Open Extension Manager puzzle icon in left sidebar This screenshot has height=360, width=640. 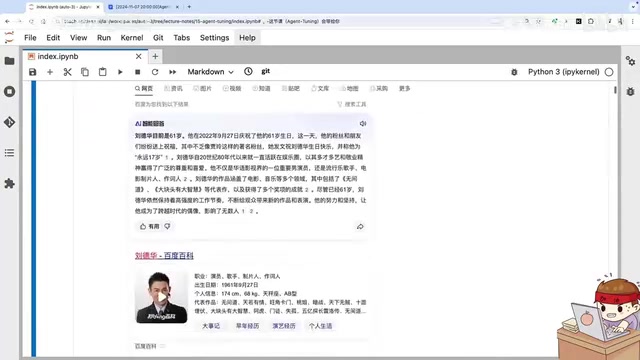(x=9, y=184)
